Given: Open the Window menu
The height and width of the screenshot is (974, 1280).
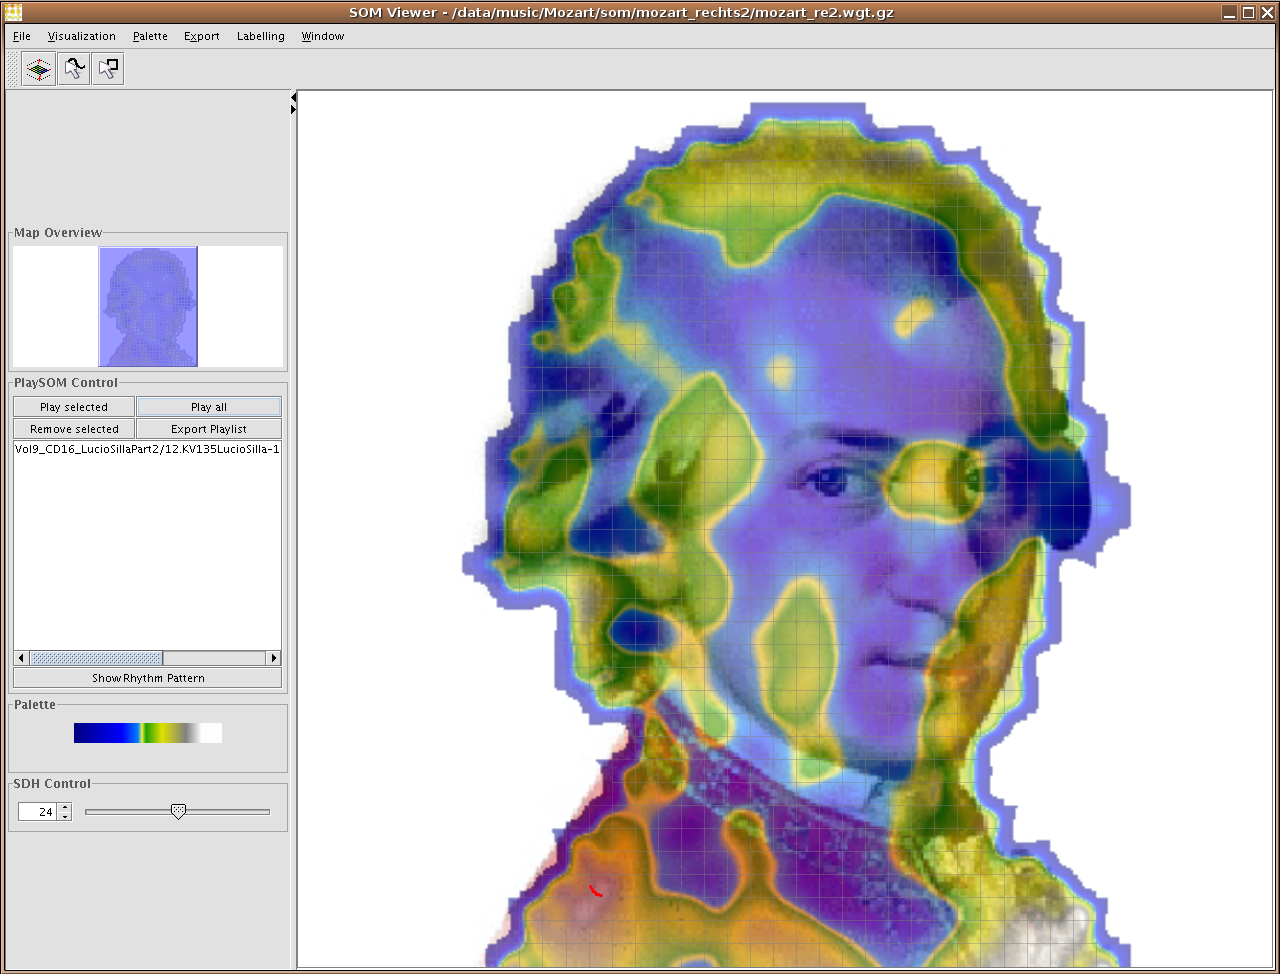Looking at the screenshot, I should click(x=323, y=36).
